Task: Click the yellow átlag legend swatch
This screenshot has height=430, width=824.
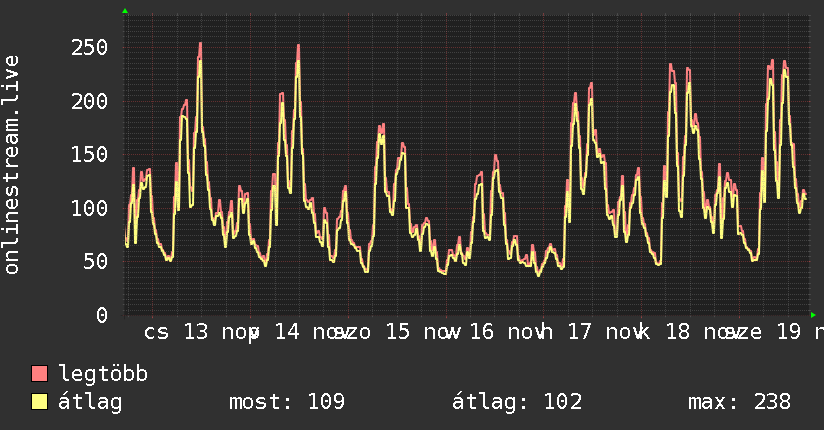Action: click(x=39, y=402)
